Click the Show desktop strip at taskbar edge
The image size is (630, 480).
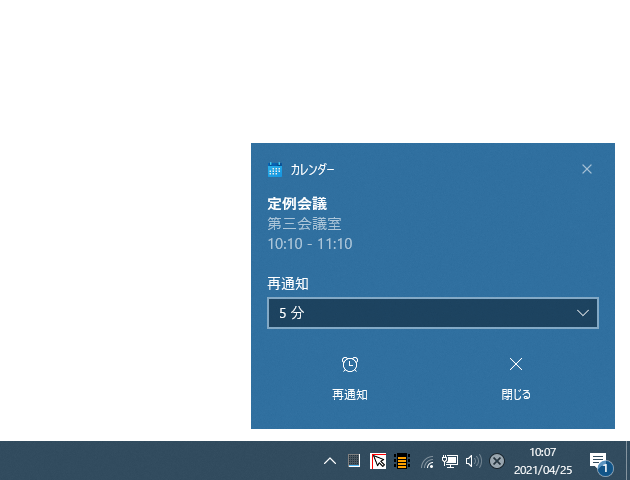tap(628, 461)
